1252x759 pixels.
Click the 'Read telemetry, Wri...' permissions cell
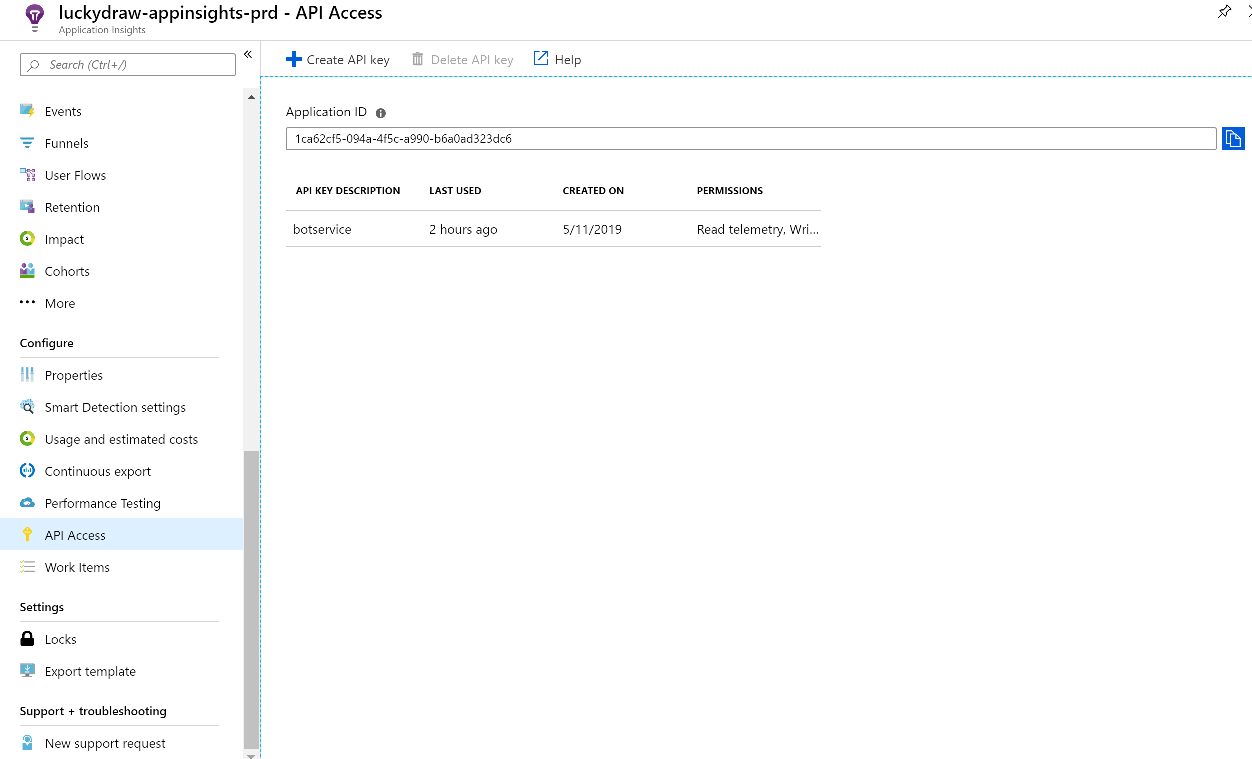758,230
